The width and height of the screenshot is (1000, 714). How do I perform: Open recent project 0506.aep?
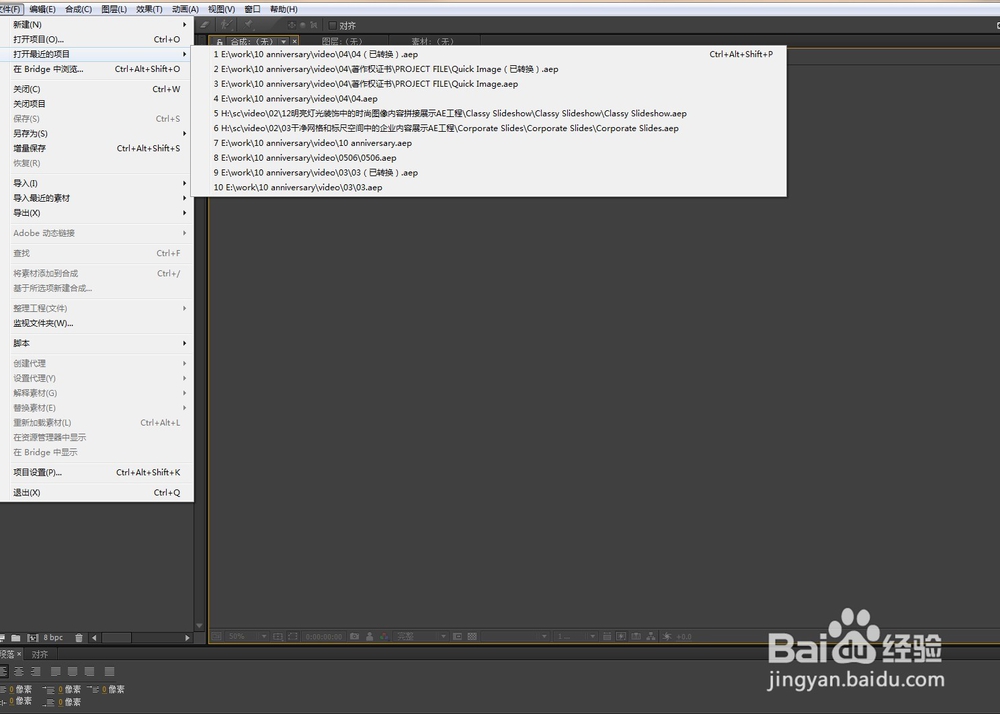click(489, 157)
